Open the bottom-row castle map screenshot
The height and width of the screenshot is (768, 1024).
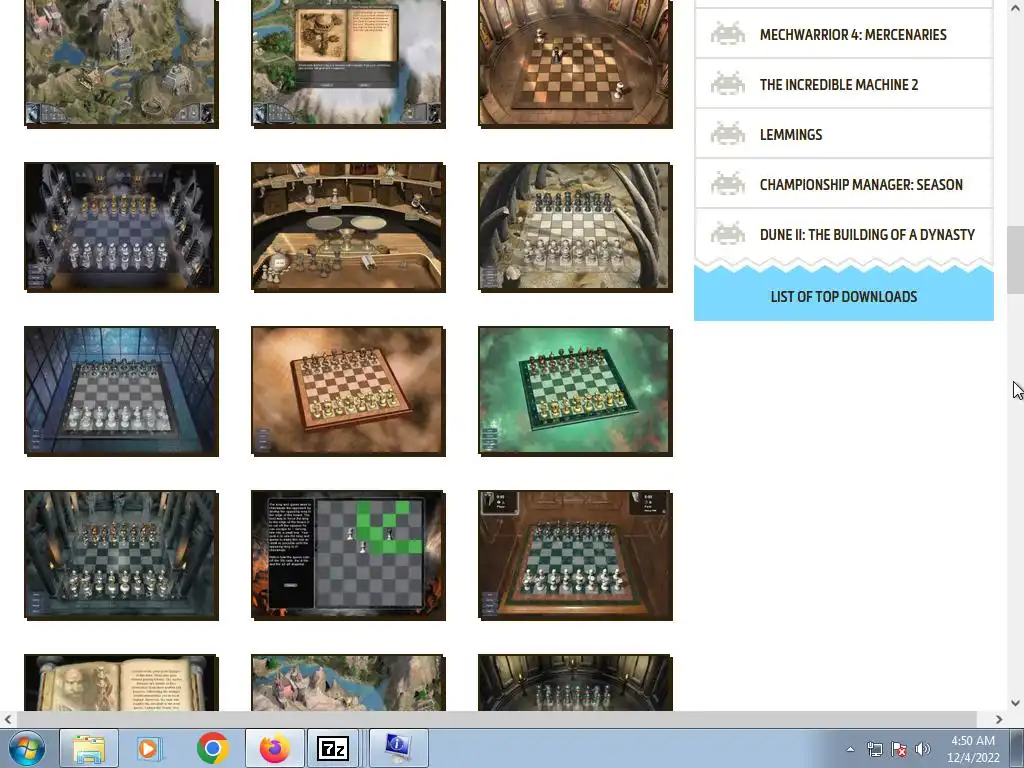(348, 682)
